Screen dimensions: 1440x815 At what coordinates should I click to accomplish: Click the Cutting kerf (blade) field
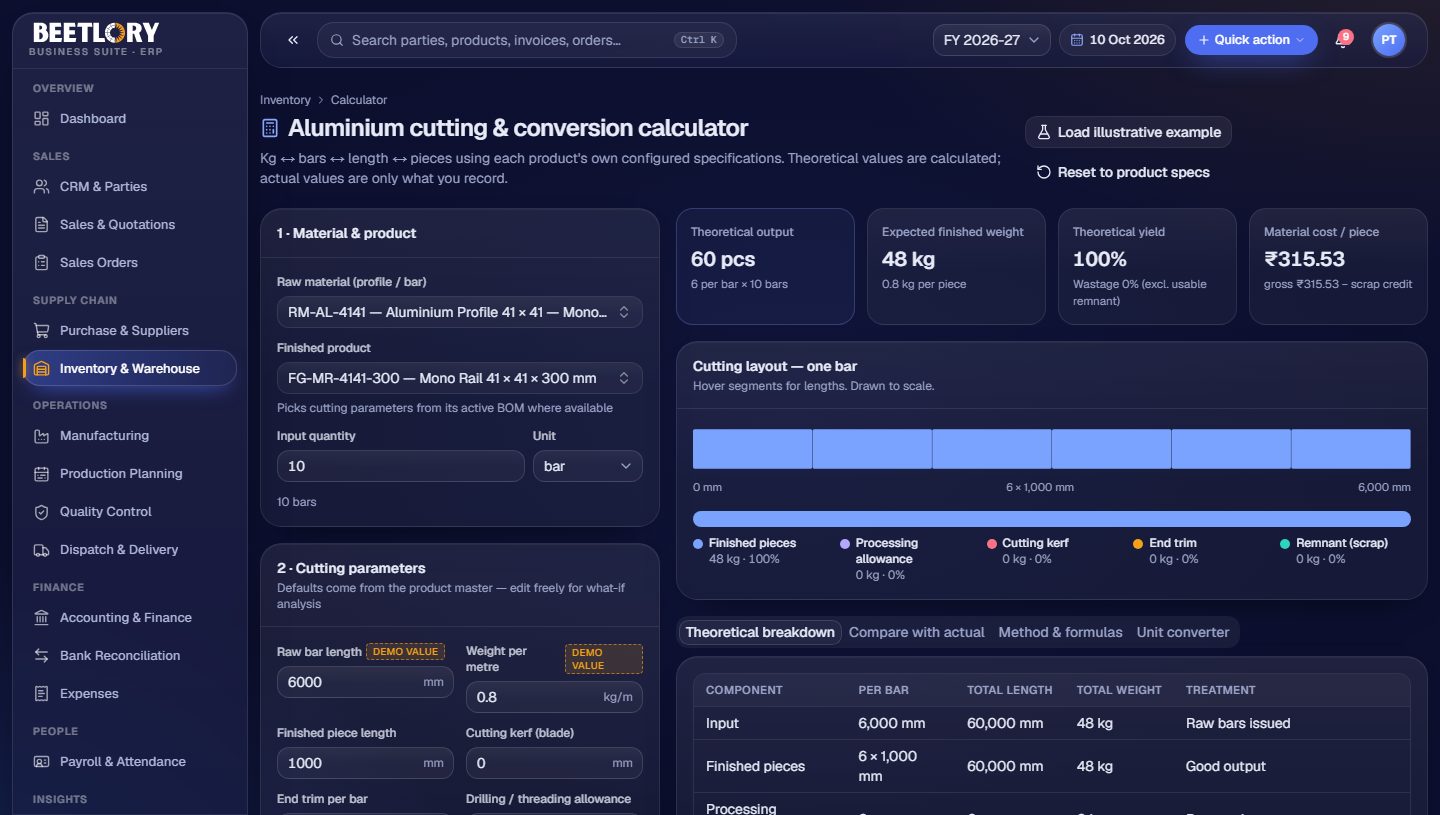[554, 763]
